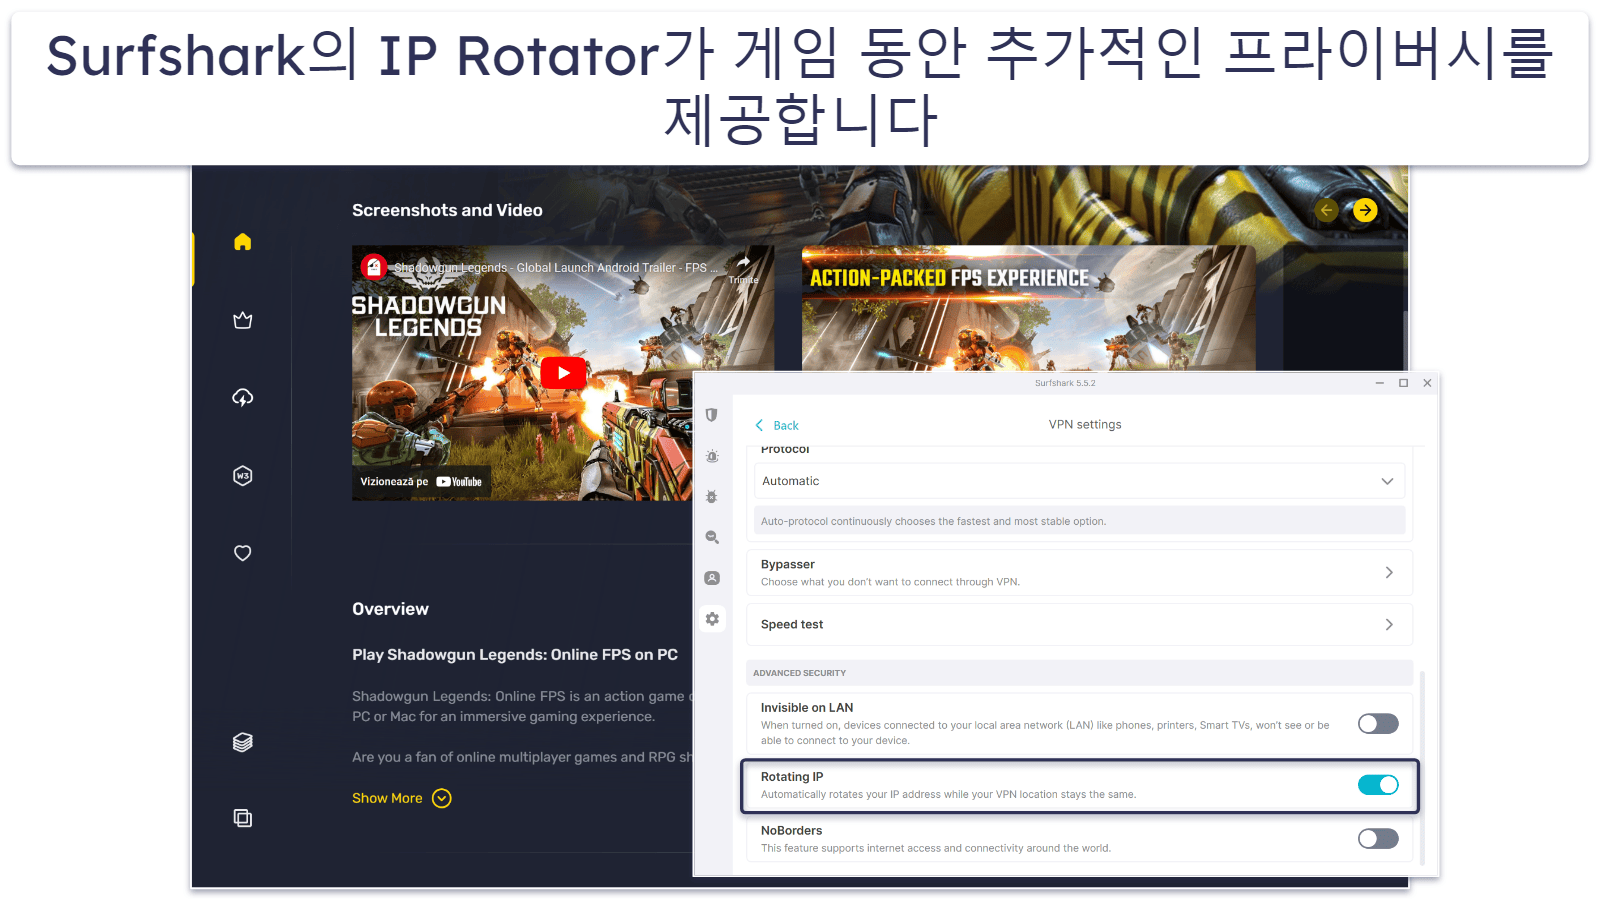Screen dimensions: 1599x899
Task: Enable the NoBorders switch
Action: pyautogui.click(x=1378, y=838)
